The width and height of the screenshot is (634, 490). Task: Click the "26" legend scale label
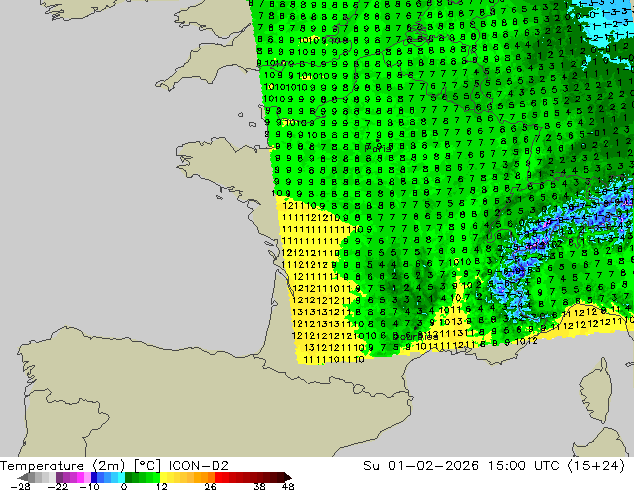click(x=210, y=486)
